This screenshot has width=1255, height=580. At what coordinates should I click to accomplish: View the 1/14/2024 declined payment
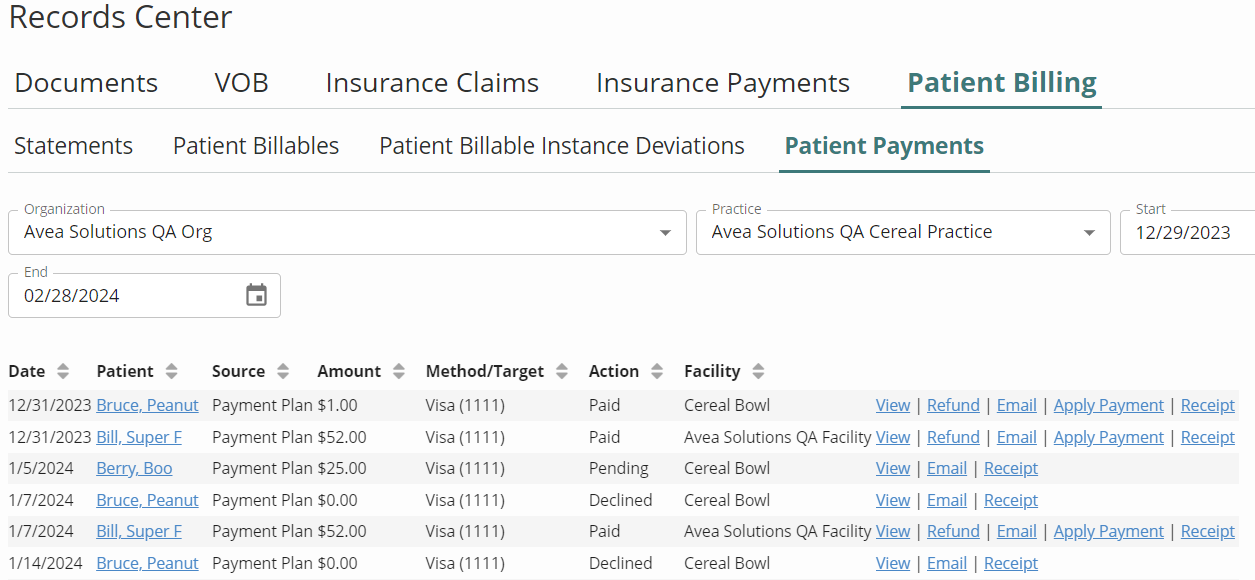(893, 563)
